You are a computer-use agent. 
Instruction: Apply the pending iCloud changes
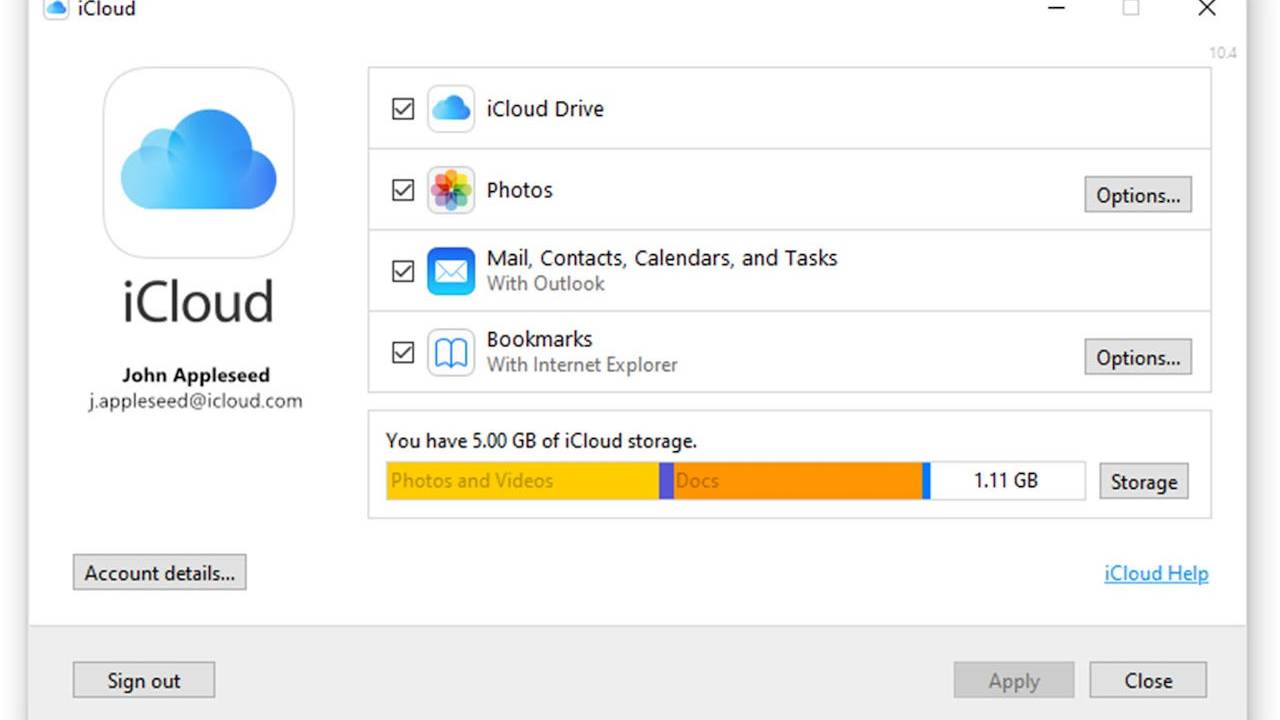click(x=1013, y=680)
